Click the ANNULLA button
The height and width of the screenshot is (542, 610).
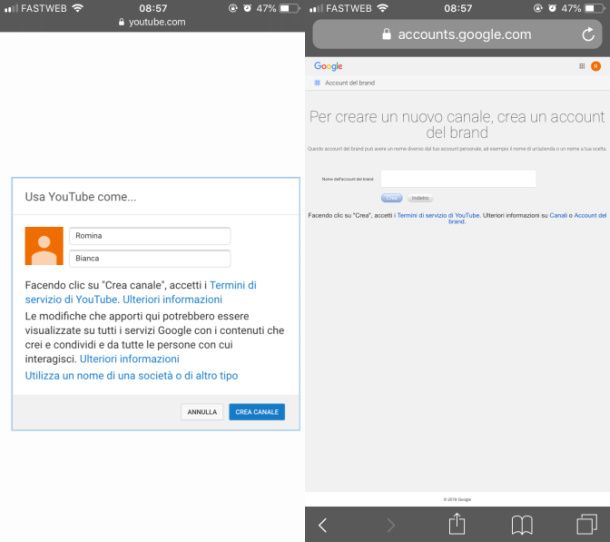point(202,412)
